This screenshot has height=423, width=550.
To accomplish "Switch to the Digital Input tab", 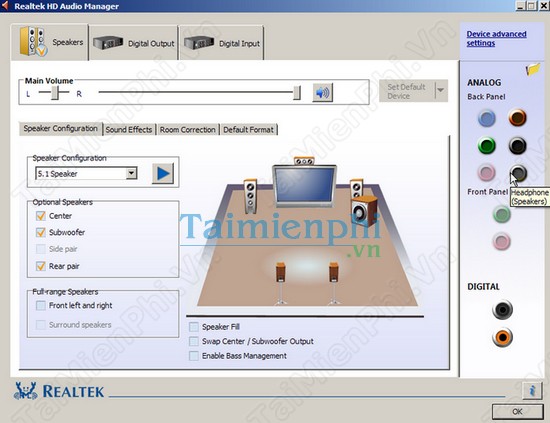I will click(x=222, y=43).
